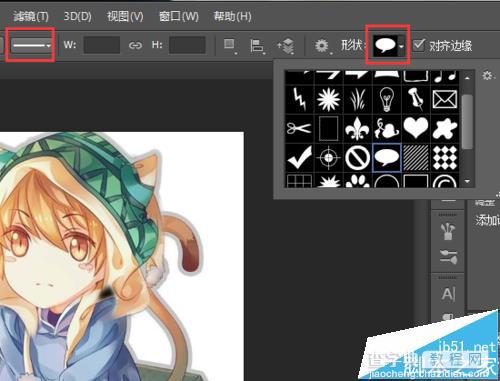The image size is (500, 381).
Task: Open the path arrangement layers icon
Action: click(x=286, y=46)
